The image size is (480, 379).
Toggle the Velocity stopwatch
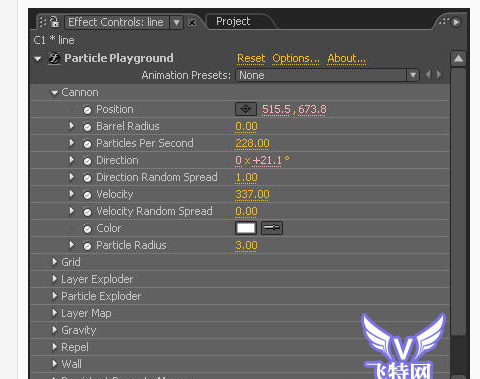[x=87, y=195]
